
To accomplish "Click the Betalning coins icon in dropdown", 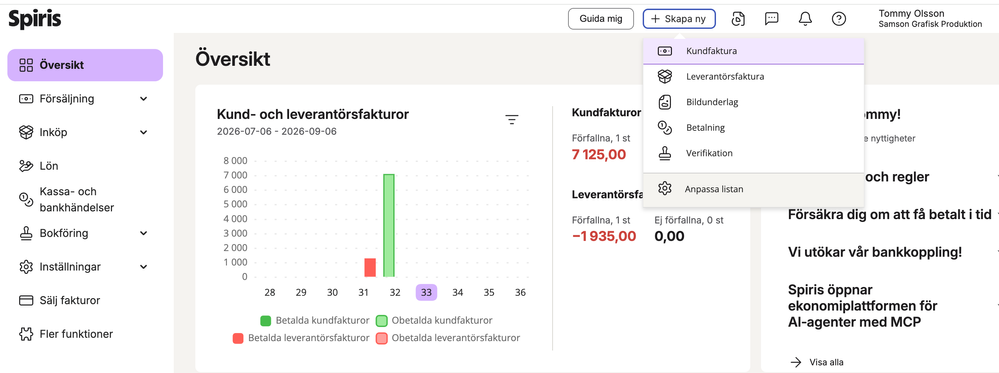I will [665, 128].
